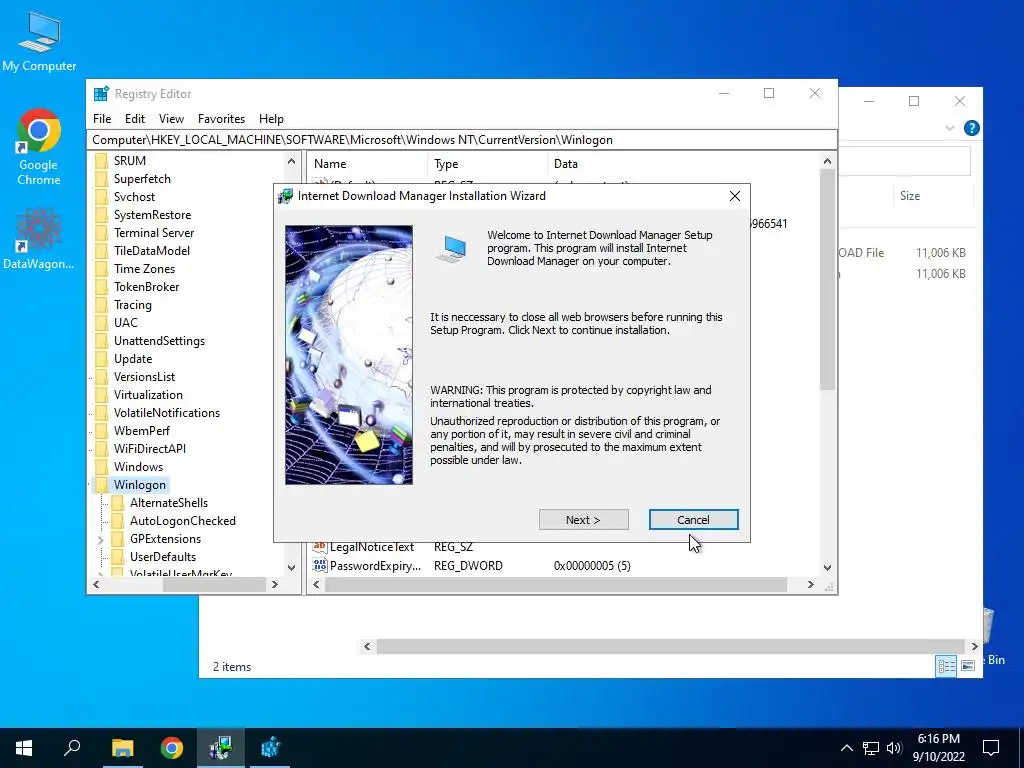Open the DataWagon desktop shortcut
The width and height of the screenshot is (1024, 768).
point(39,239)
